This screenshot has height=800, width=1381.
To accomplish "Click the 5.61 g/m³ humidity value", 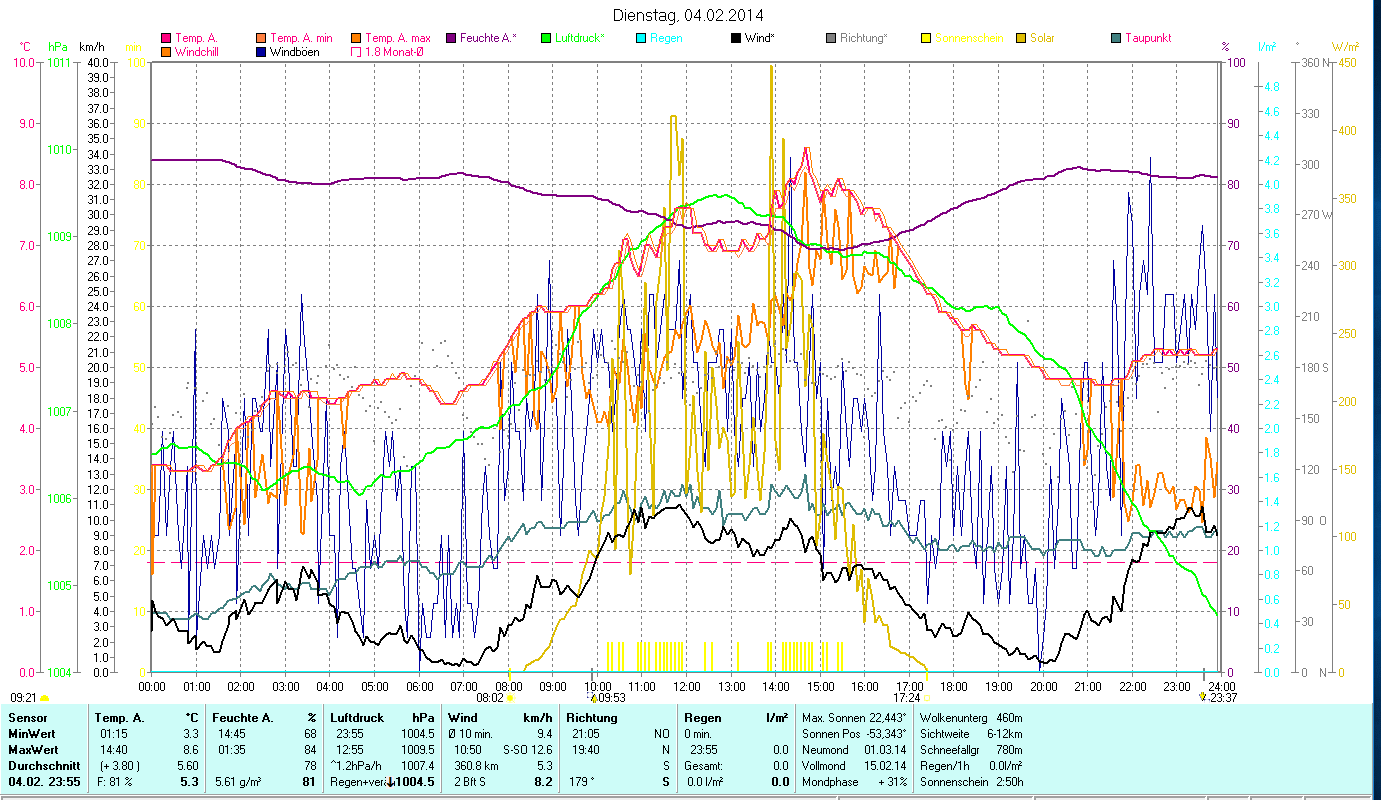I will coord(237,782).
